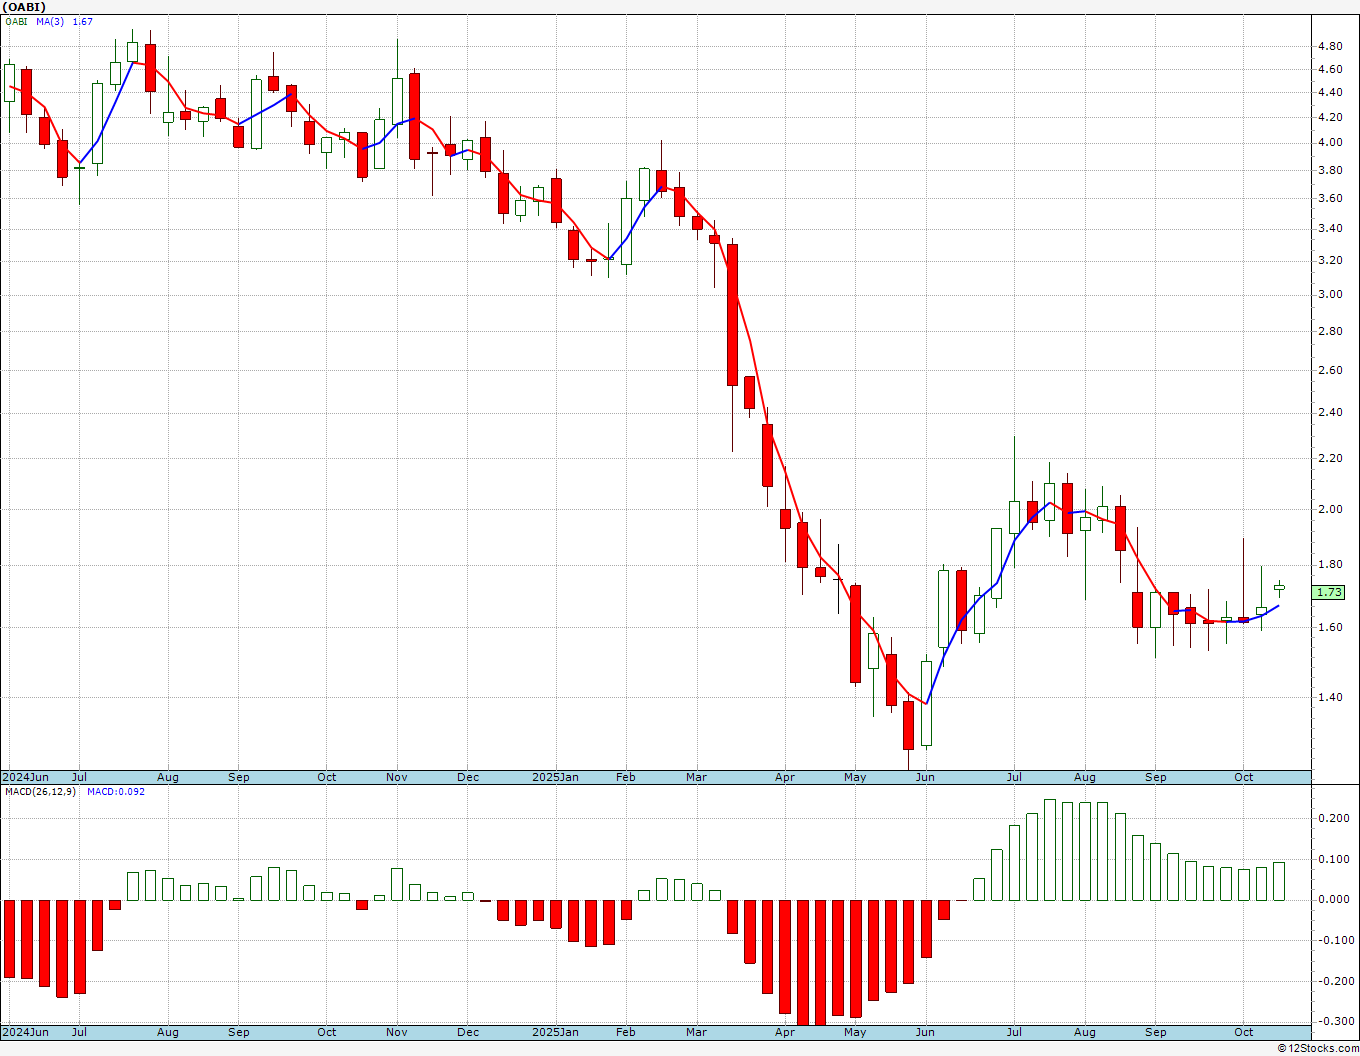Click Dec on the MACD panel date axis
The width and height of the screenshot is (1360, 1056).
coord(468,1032)
